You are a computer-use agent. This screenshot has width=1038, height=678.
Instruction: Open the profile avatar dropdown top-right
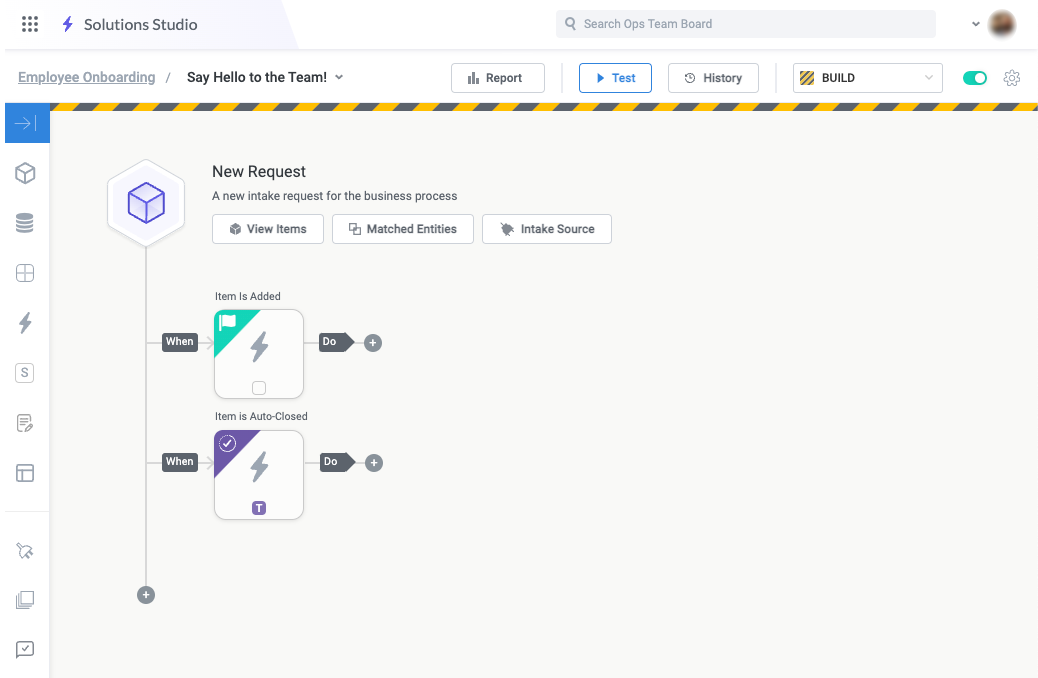[1001, 23]
